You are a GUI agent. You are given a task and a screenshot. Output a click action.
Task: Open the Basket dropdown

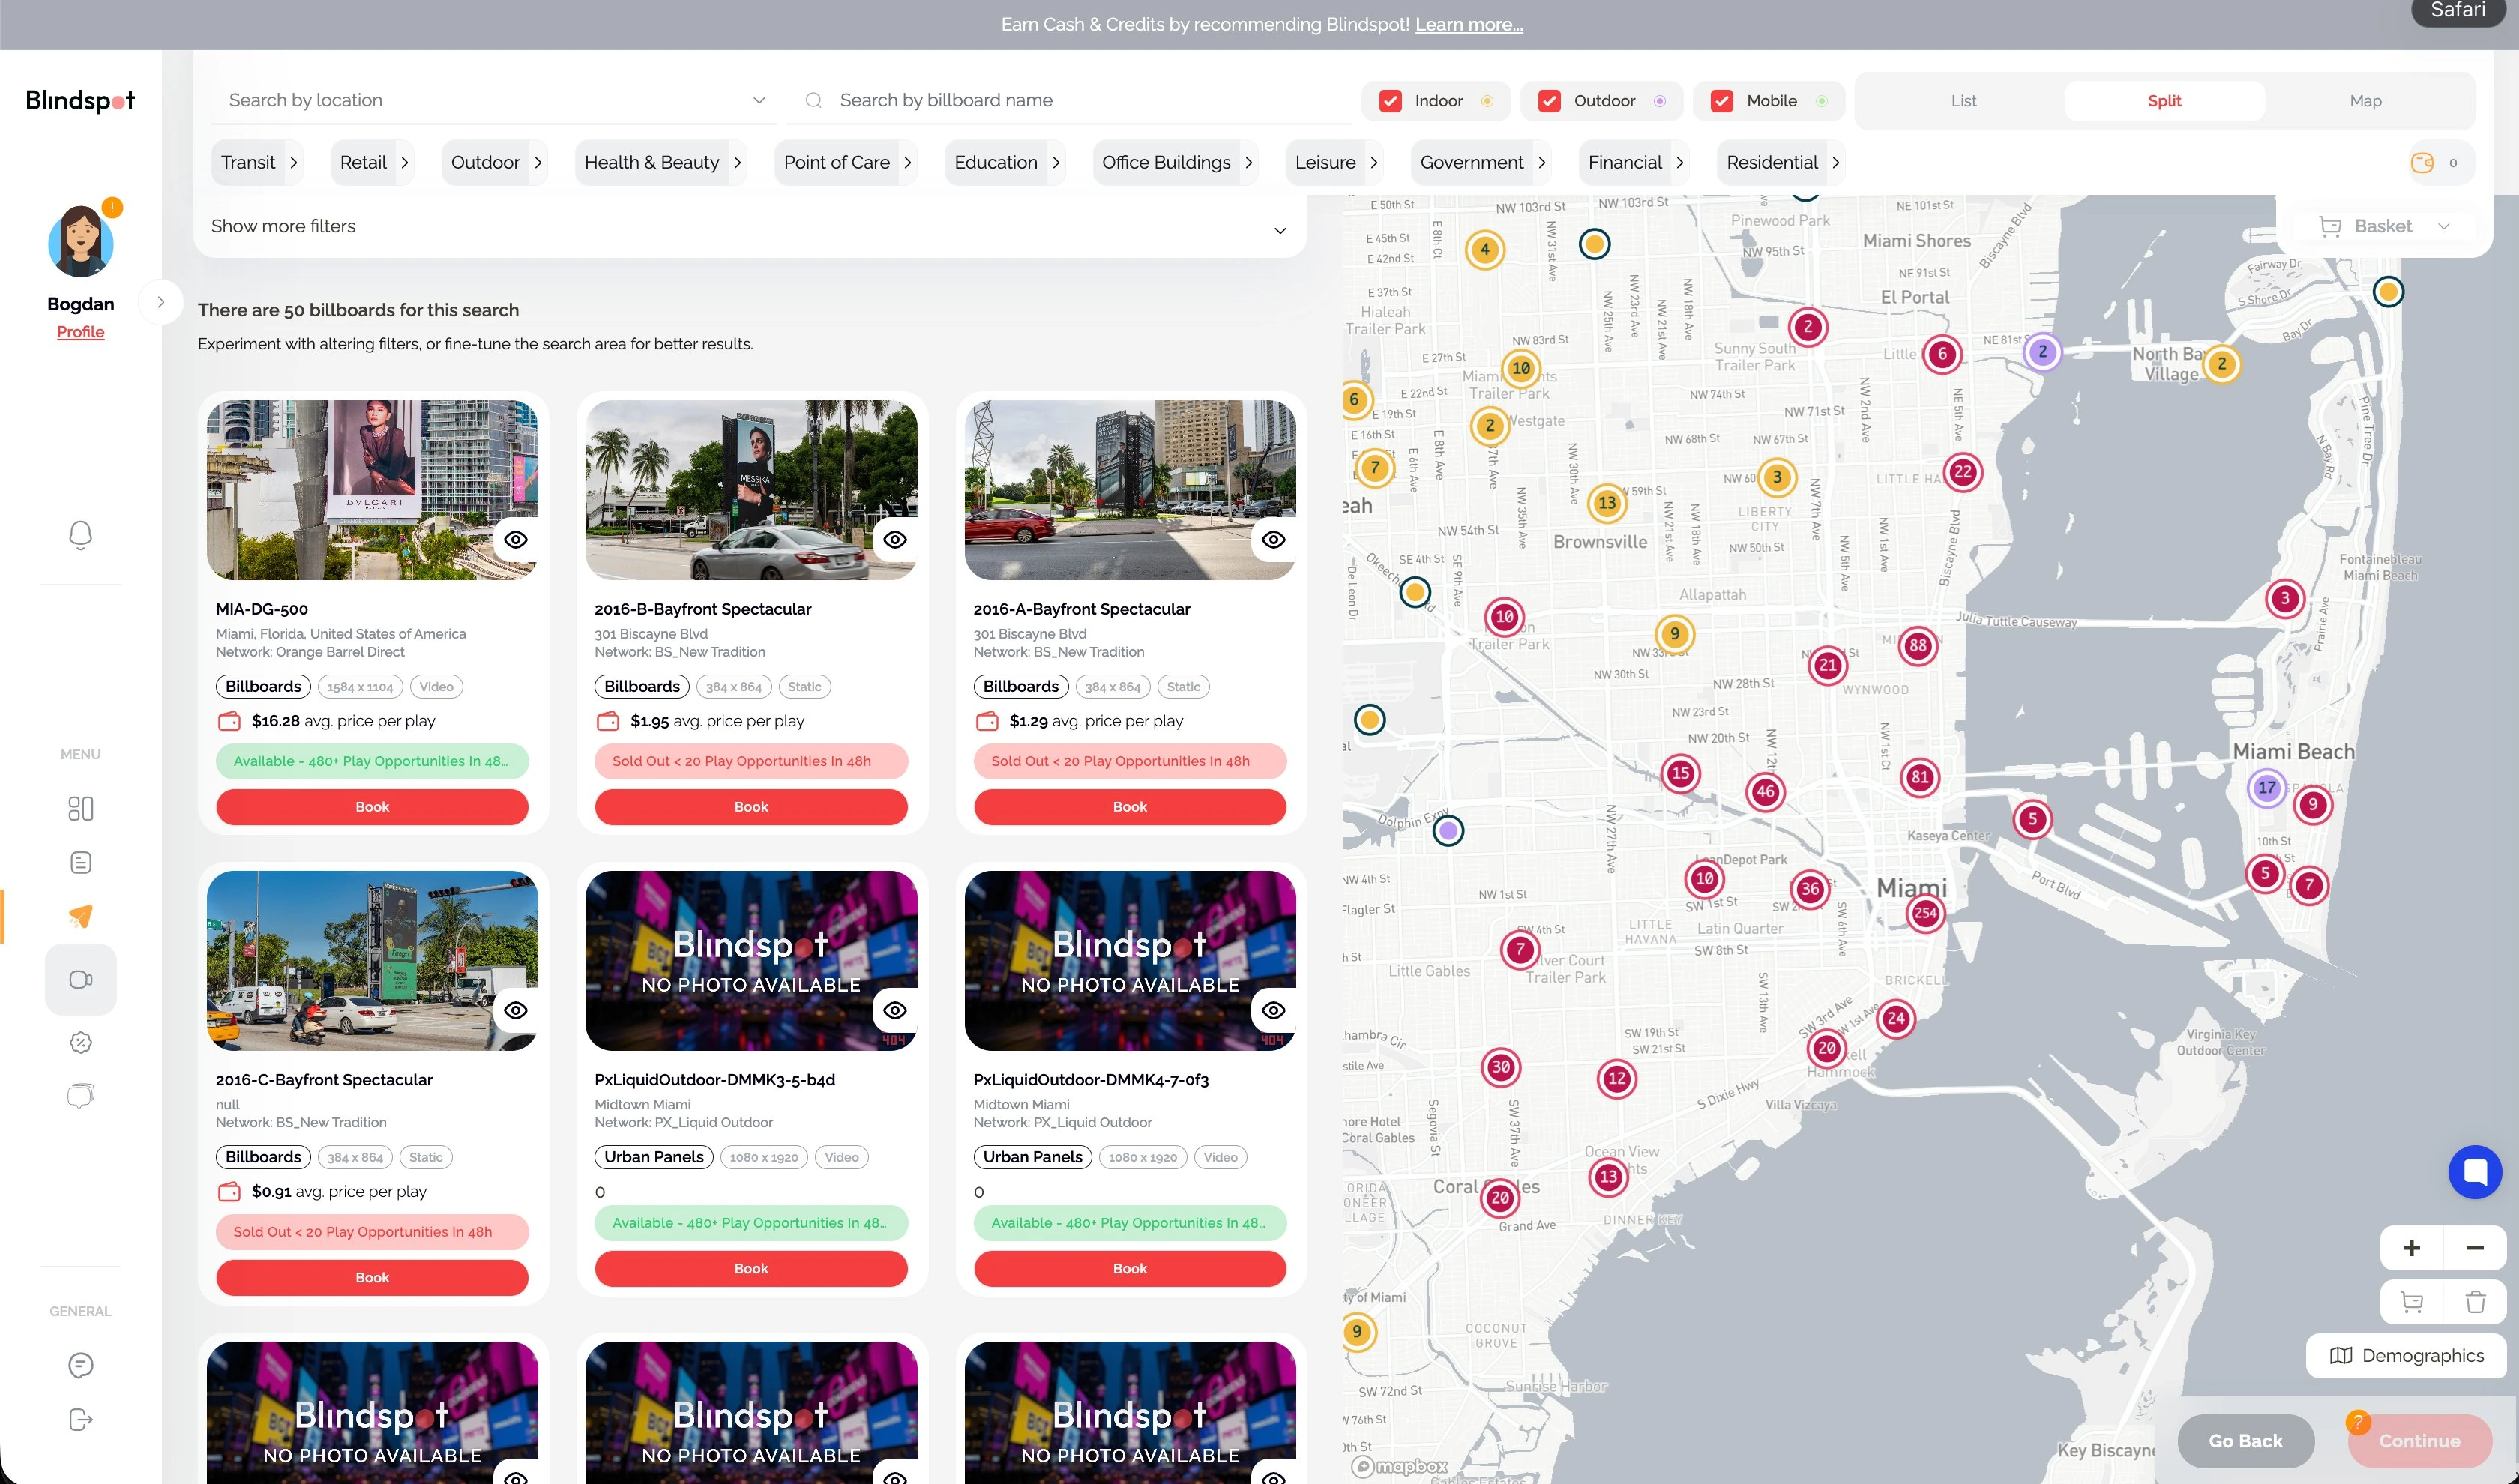tap(2383, 227)
